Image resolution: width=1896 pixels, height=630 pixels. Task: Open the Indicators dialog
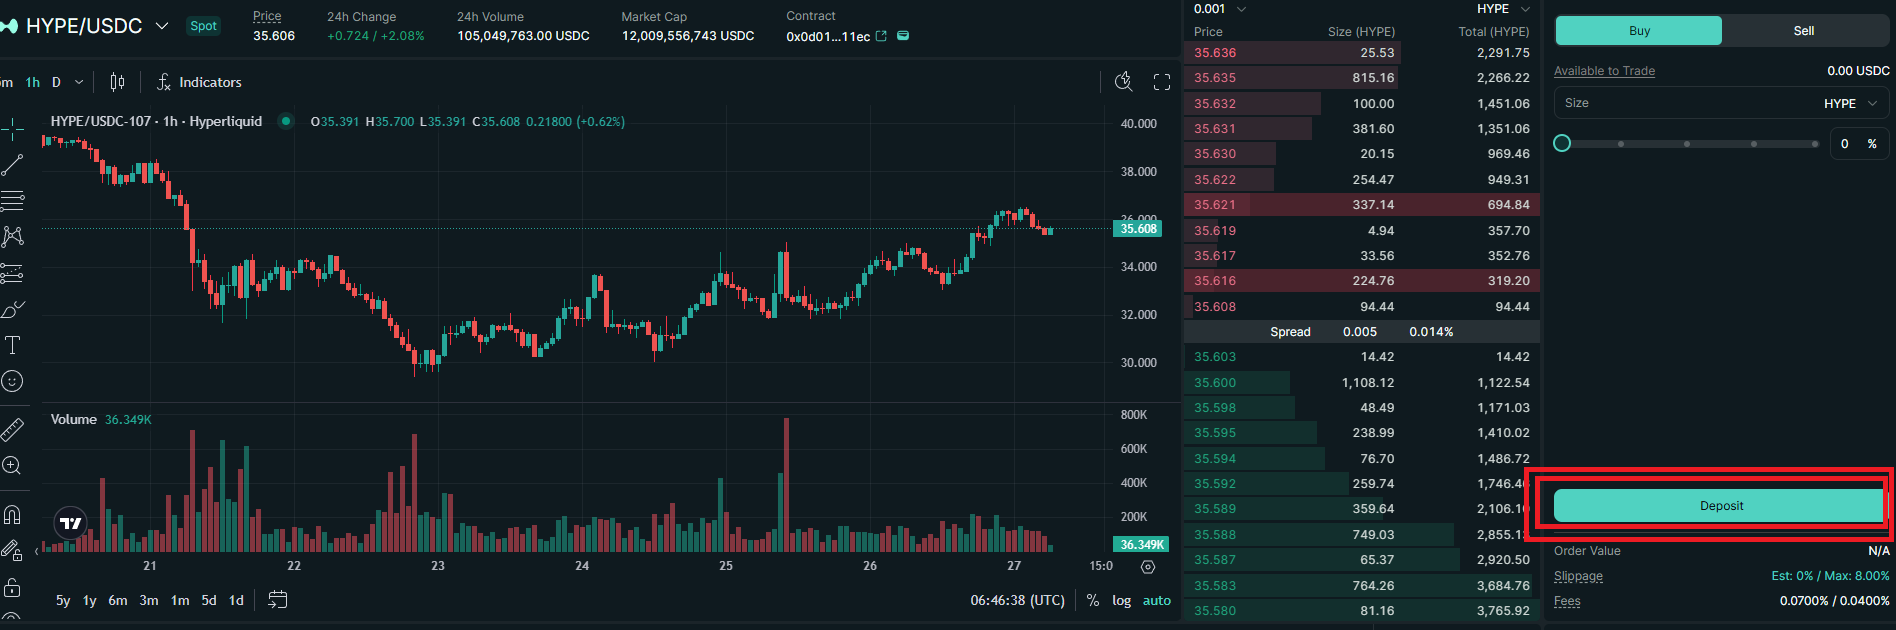pyautogui.click(x=199, y=82)
